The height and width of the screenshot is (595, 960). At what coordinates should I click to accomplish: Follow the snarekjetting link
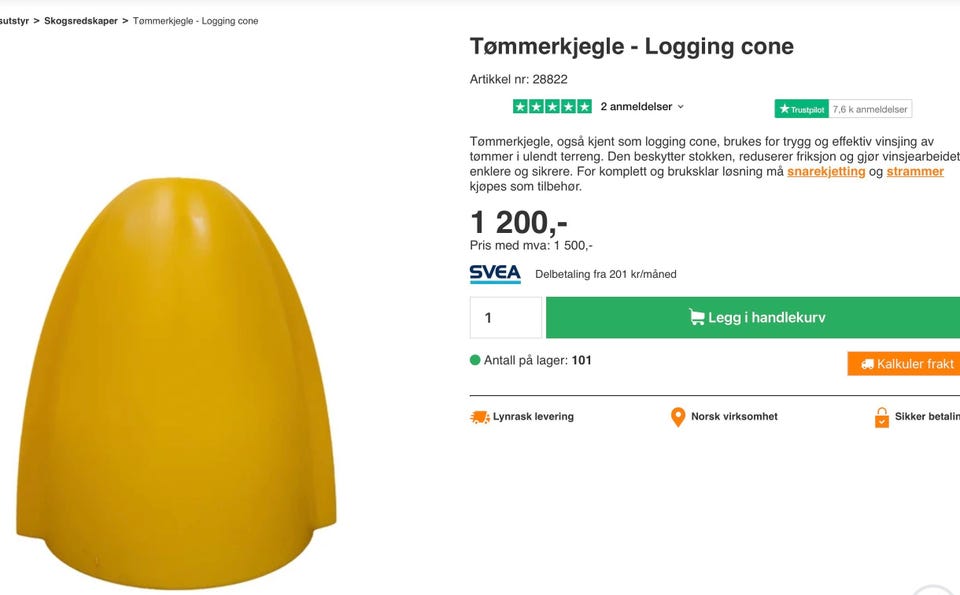coord(826,171)
